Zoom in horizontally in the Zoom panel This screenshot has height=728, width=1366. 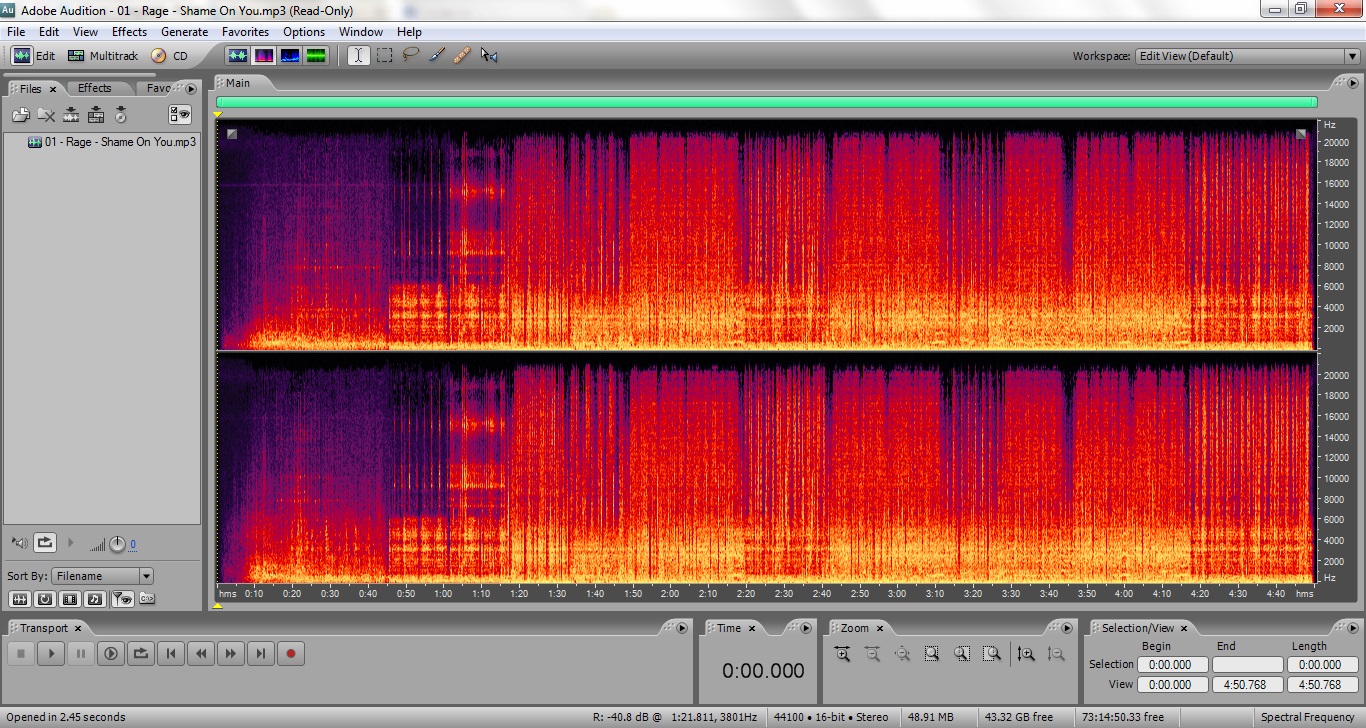click(842, 654)
